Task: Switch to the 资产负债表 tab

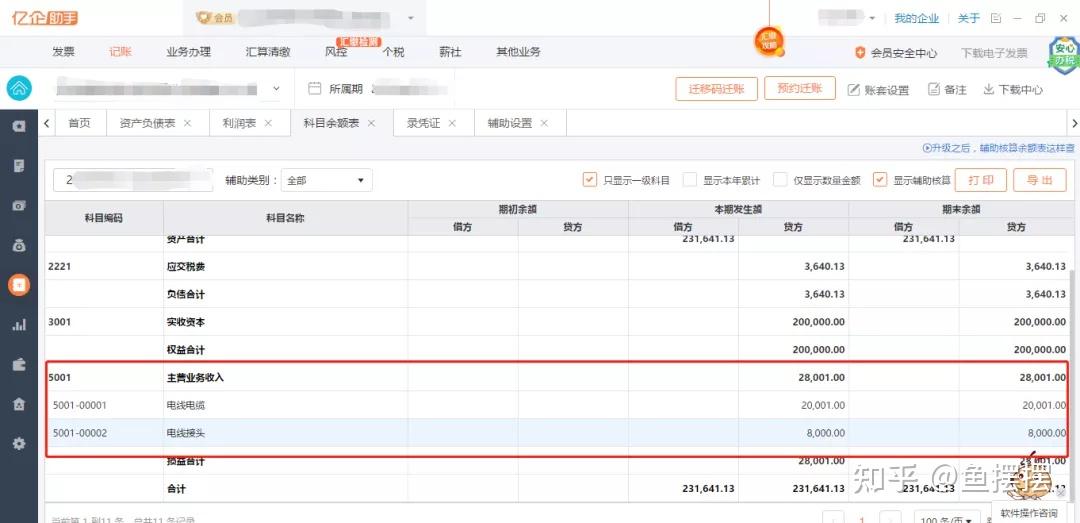Action: pyautogui.click(x=147, y=123)
